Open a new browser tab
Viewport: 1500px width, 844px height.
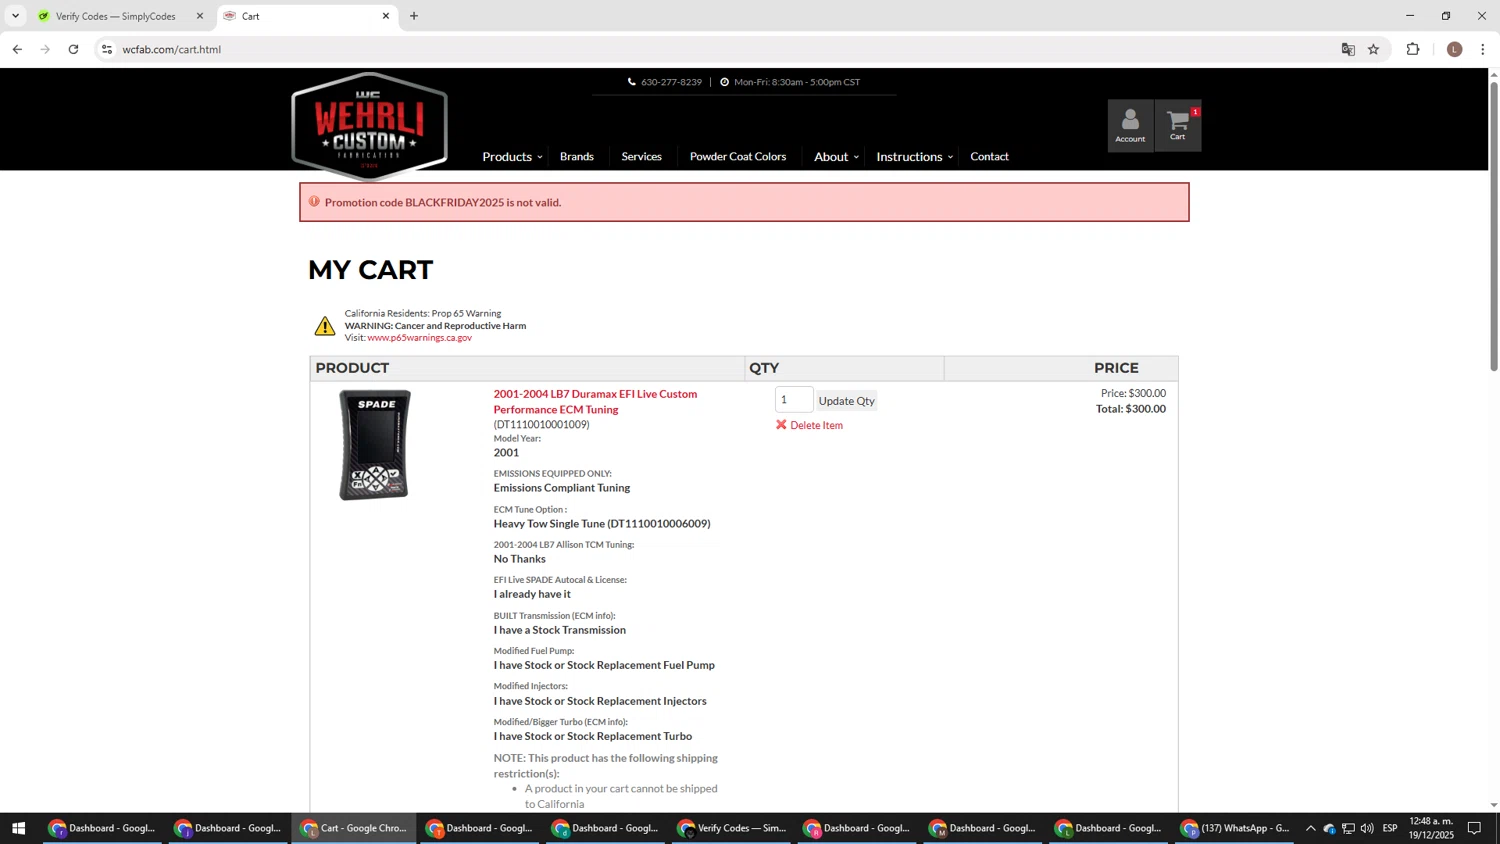tap(414, 16)
